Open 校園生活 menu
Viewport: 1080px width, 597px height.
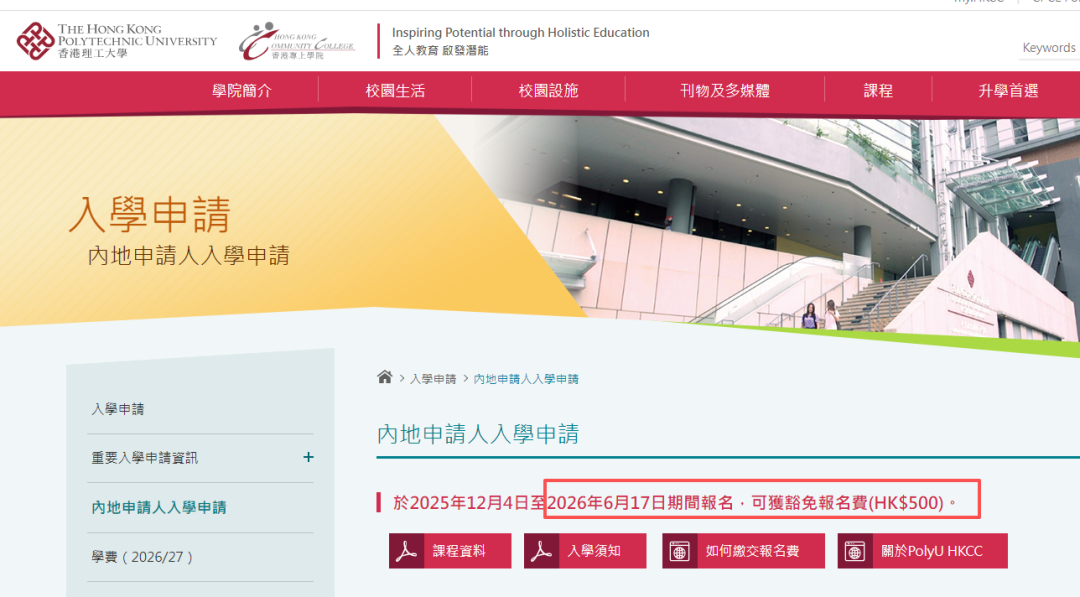tap(395, 90)
